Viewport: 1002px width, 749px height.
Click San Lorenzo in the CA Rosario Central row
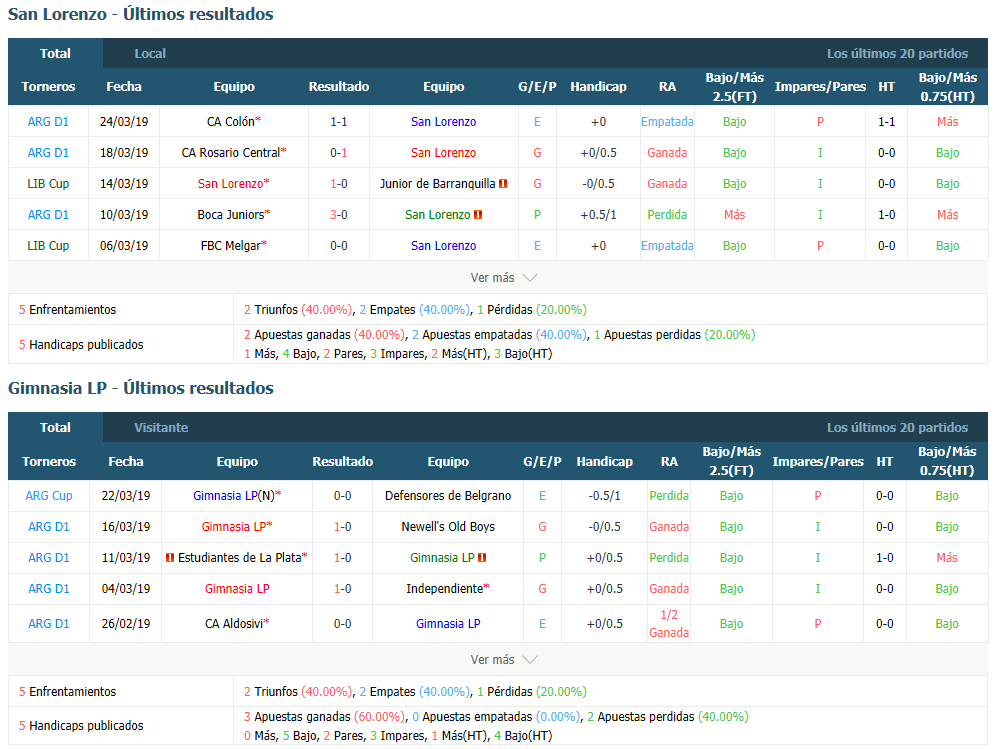click(x=443, y=153)
